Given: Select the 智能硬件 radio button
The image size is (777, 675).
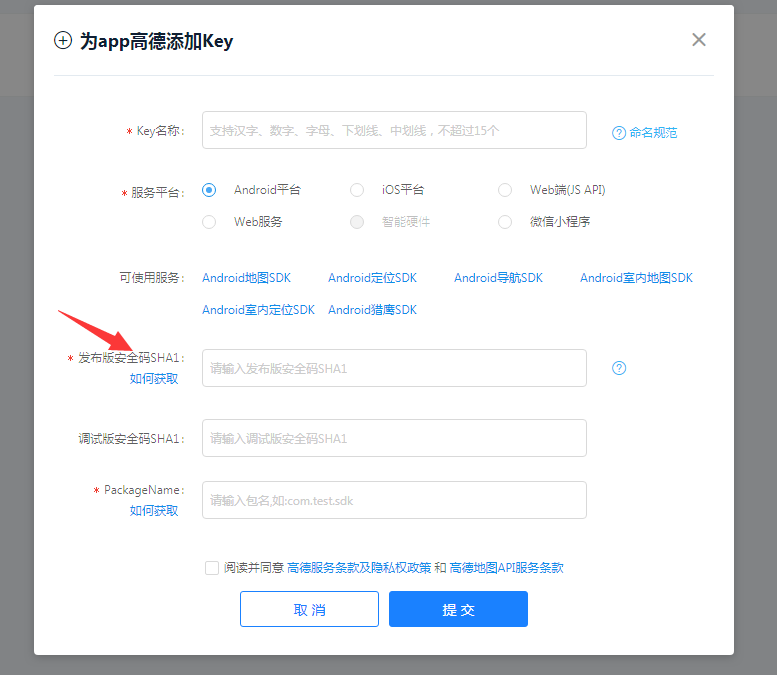Looking at the screenshot, I should pyautogui.click(x=357, y=222).
